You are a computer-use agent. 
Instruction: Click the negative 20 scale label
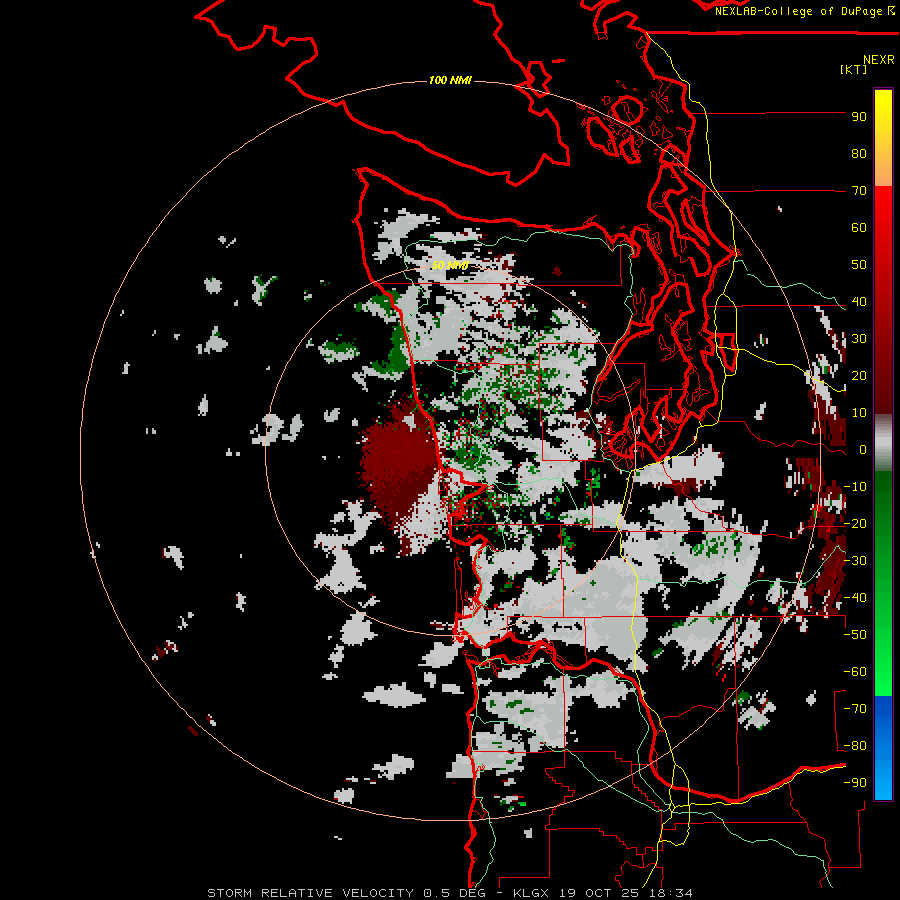[x=855, y=524]
